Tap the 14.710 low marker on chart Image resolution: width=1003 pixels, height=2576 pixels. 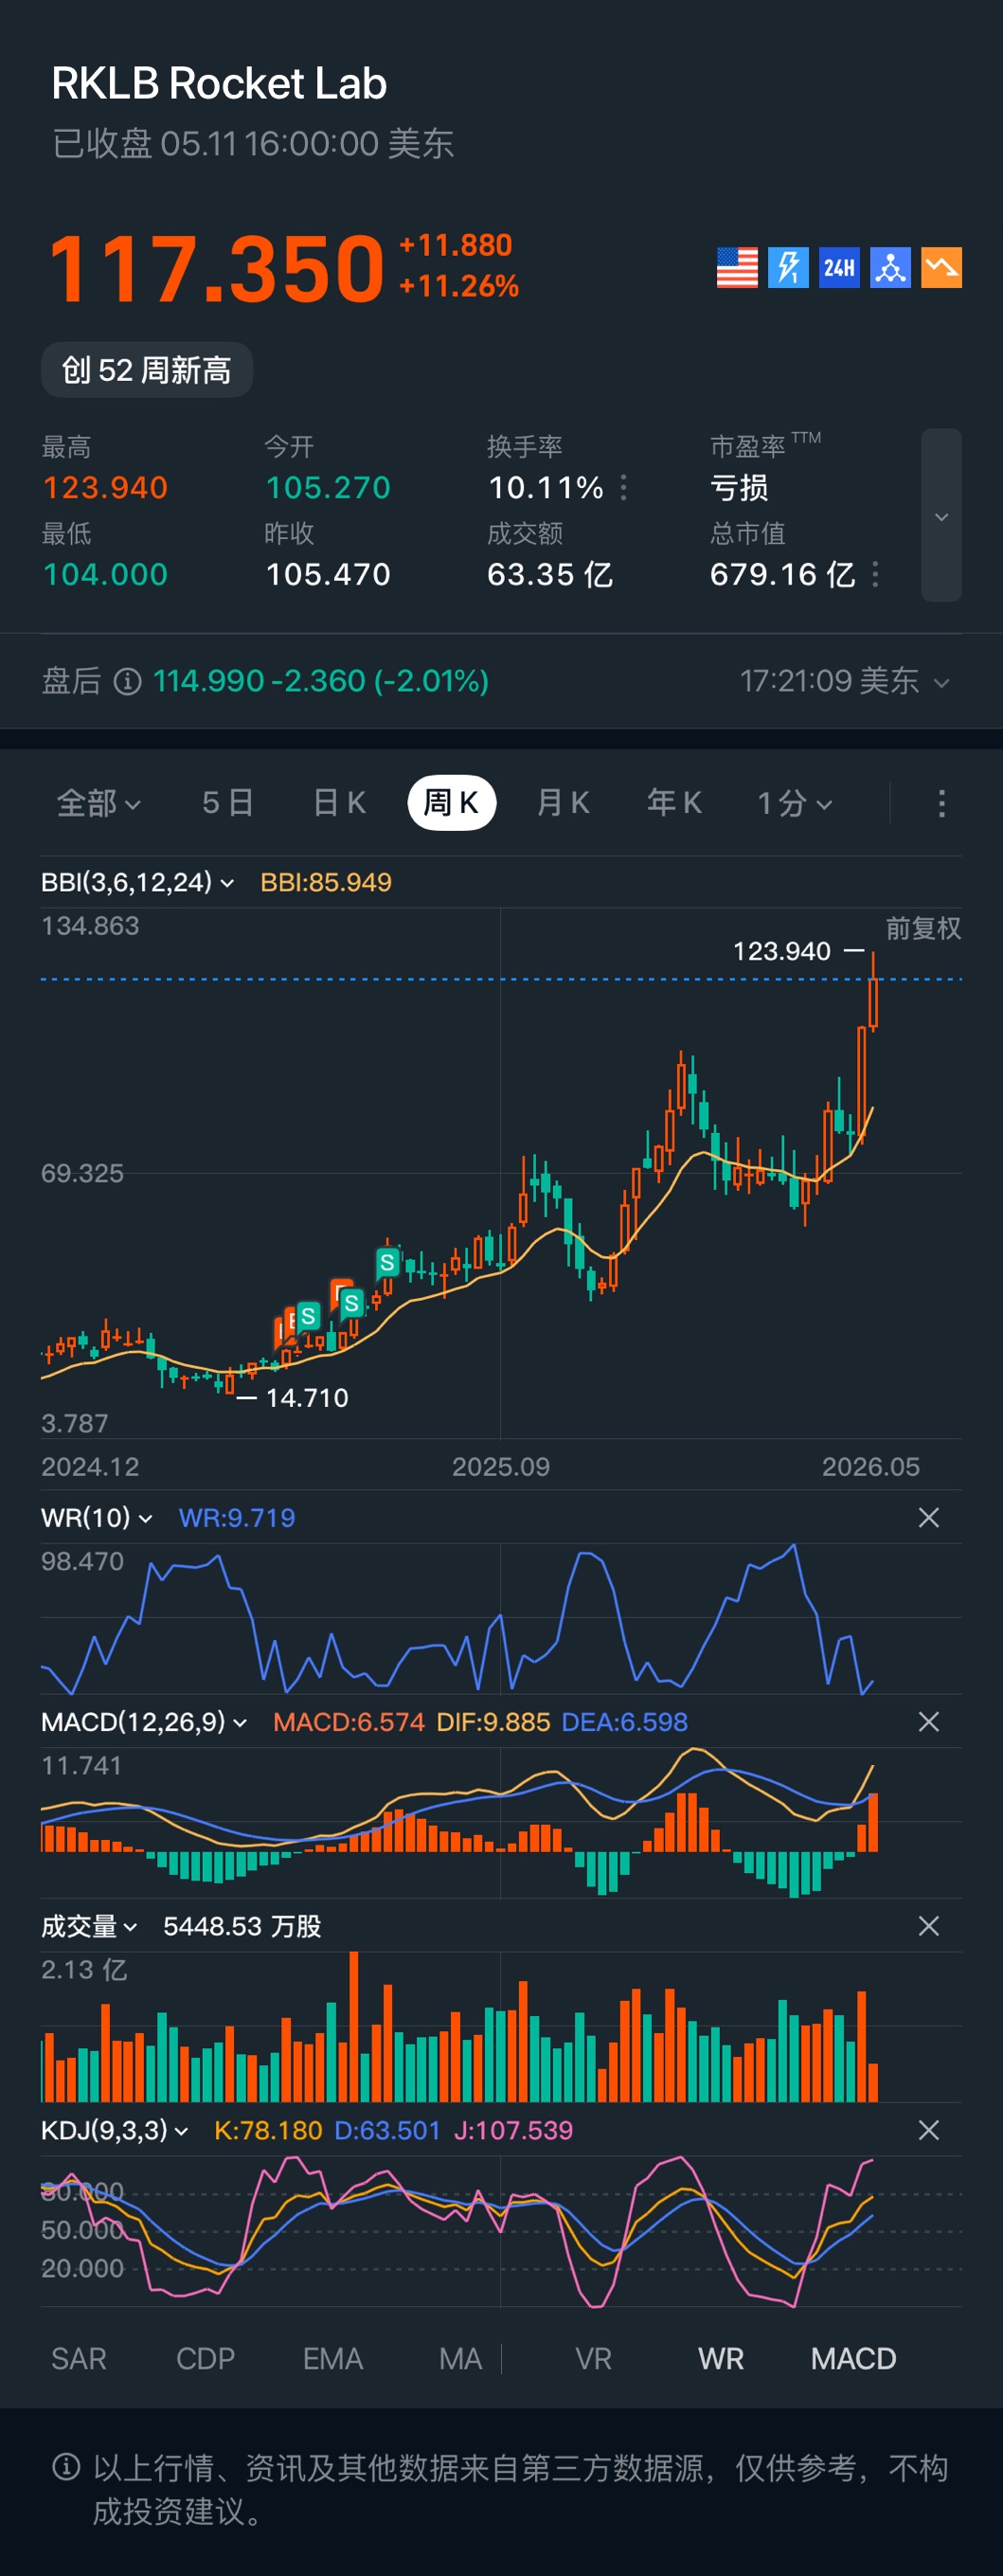tap(307, 1398)
